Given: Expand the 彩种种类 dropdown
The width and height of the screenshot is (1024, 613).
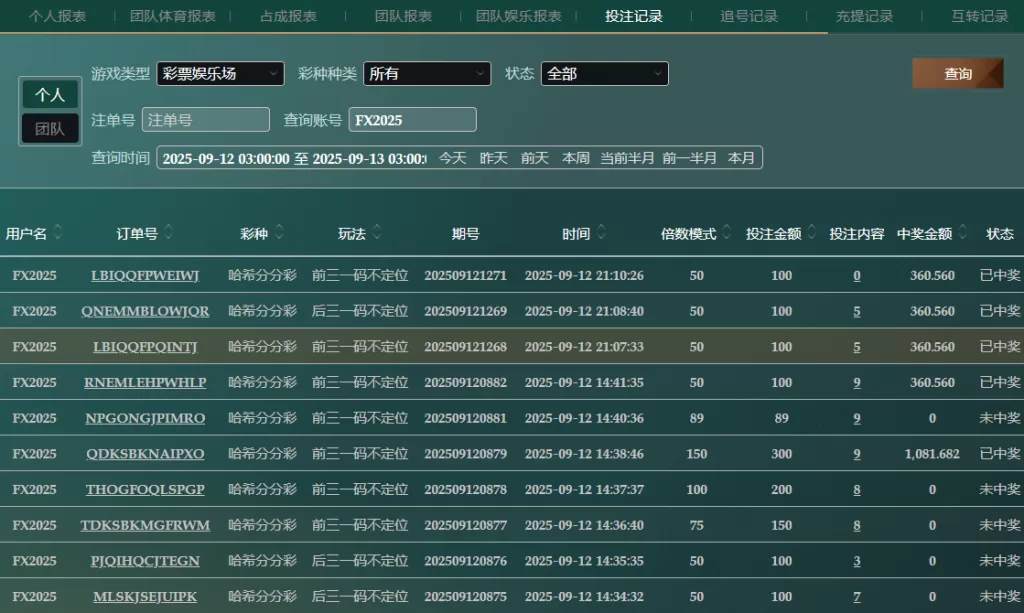Looking at the screenshot, I should [427, 74].
